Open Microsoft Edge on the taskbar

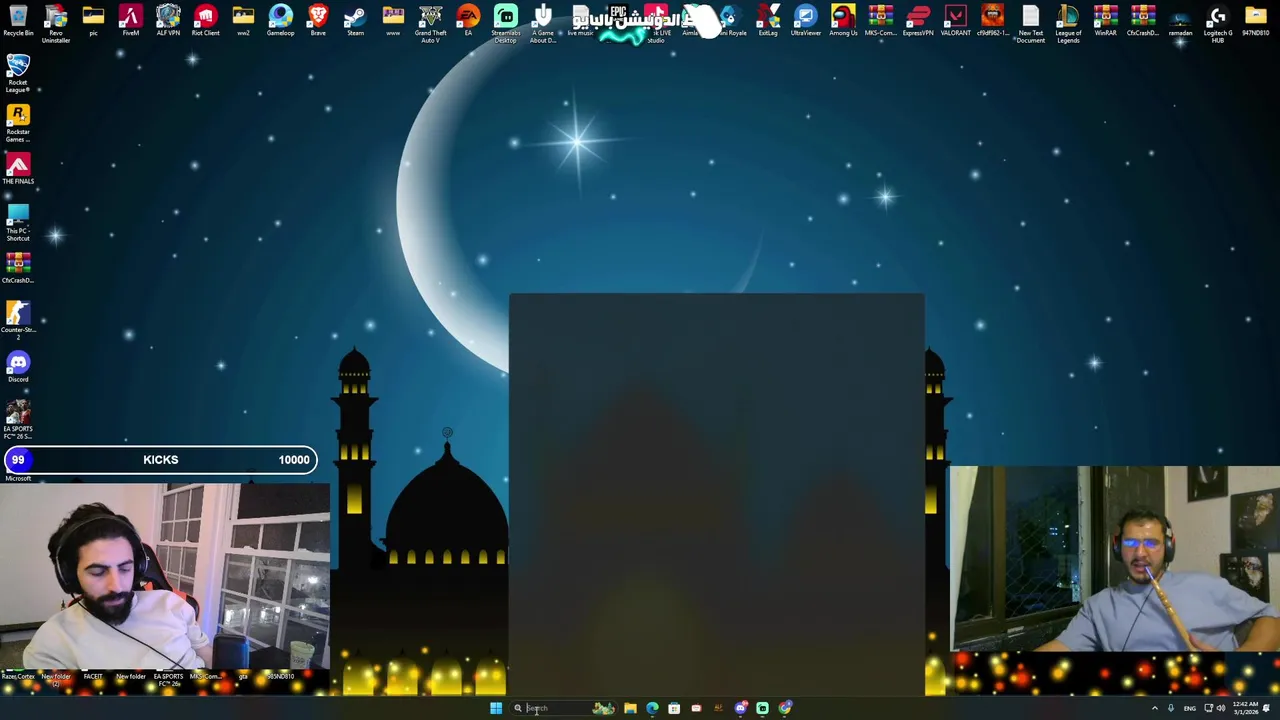pos(652,708)
